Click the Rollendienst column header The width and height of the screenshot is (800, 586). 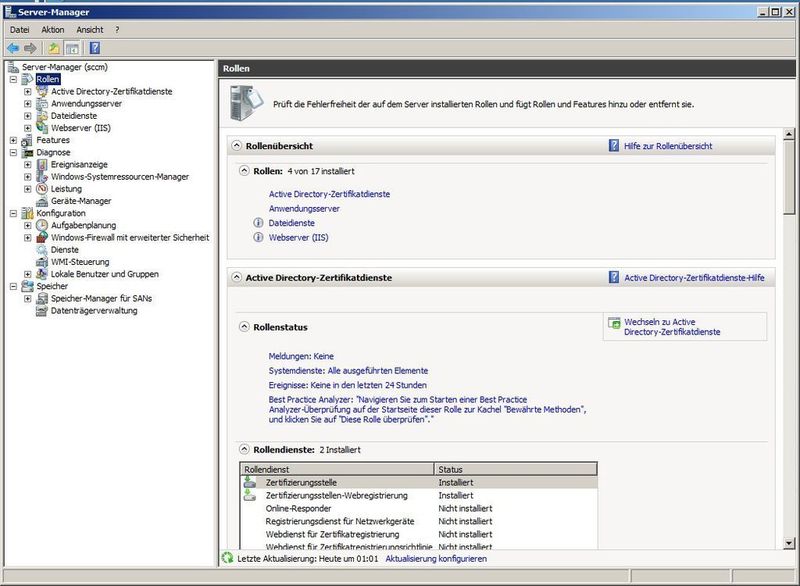[337, 469]
